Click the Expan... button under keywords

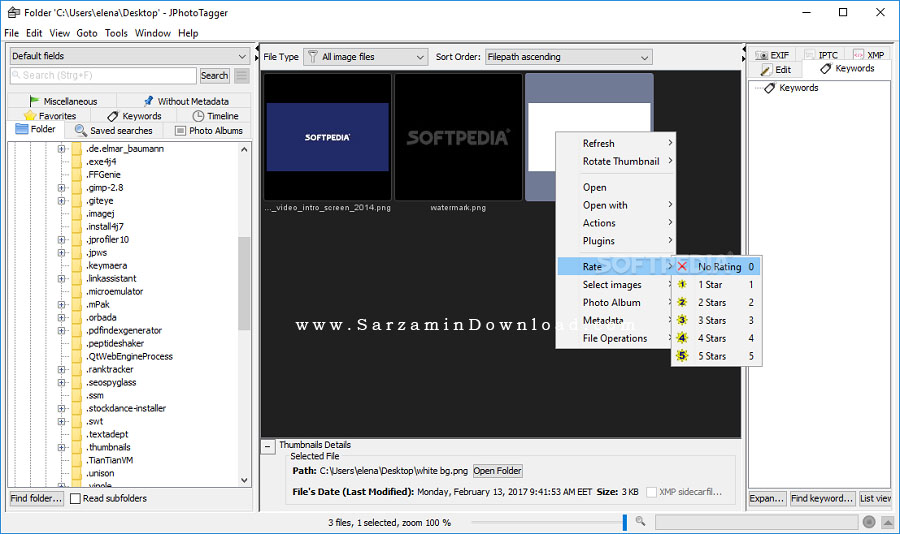point(766,498)
